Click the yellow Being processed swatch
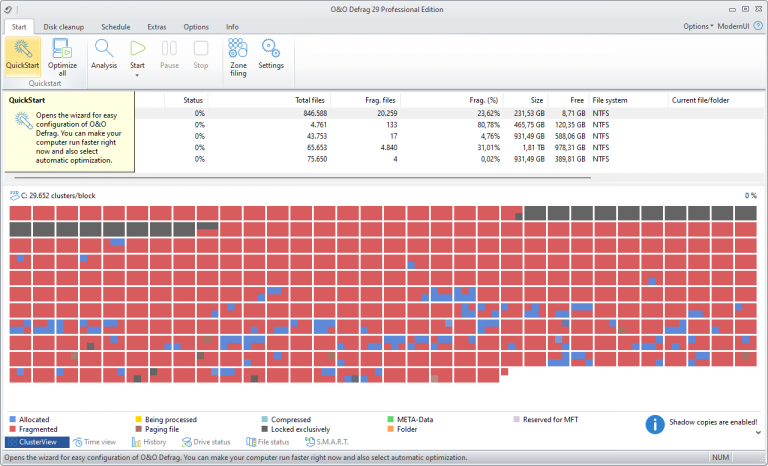 (139, 419)
